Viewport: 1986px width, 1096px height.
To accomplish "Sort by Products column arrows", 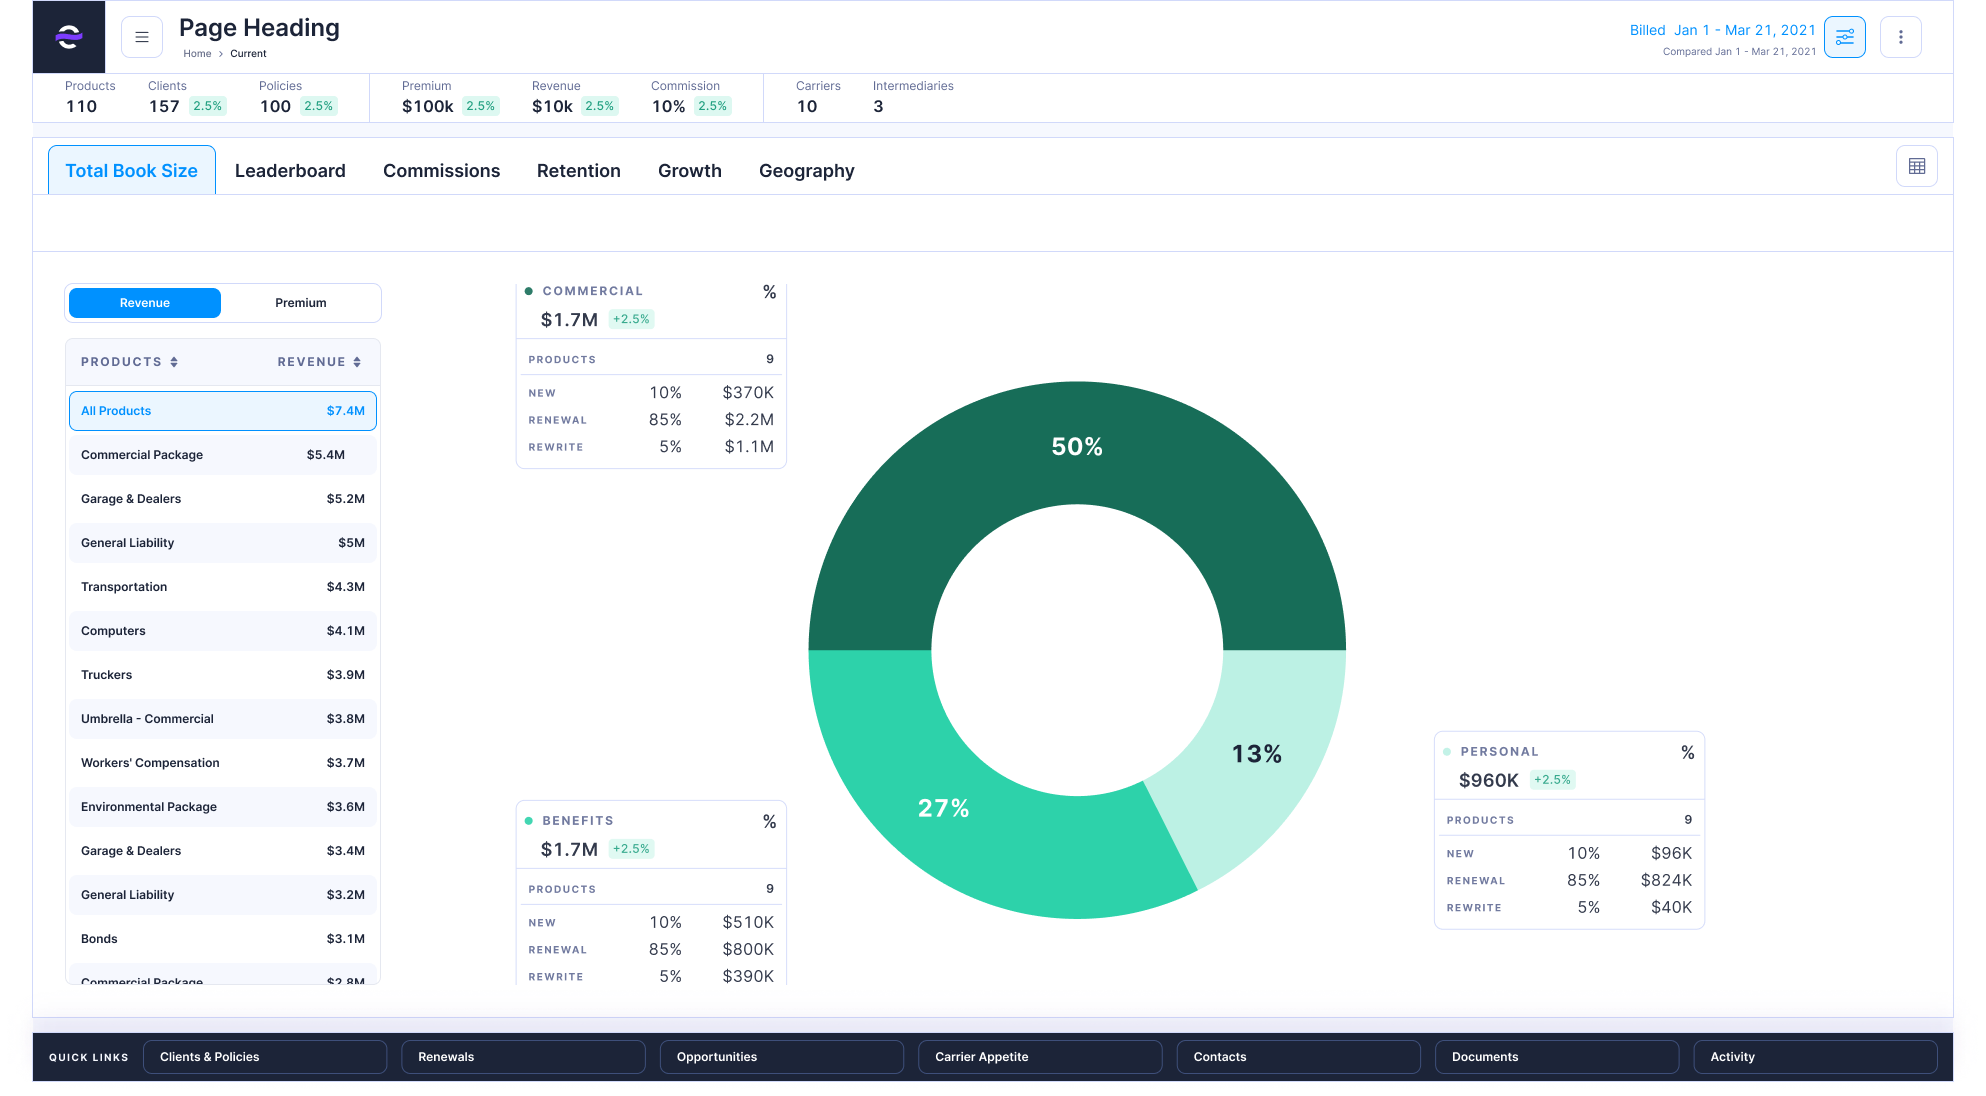I will click(x=174, y=362).
